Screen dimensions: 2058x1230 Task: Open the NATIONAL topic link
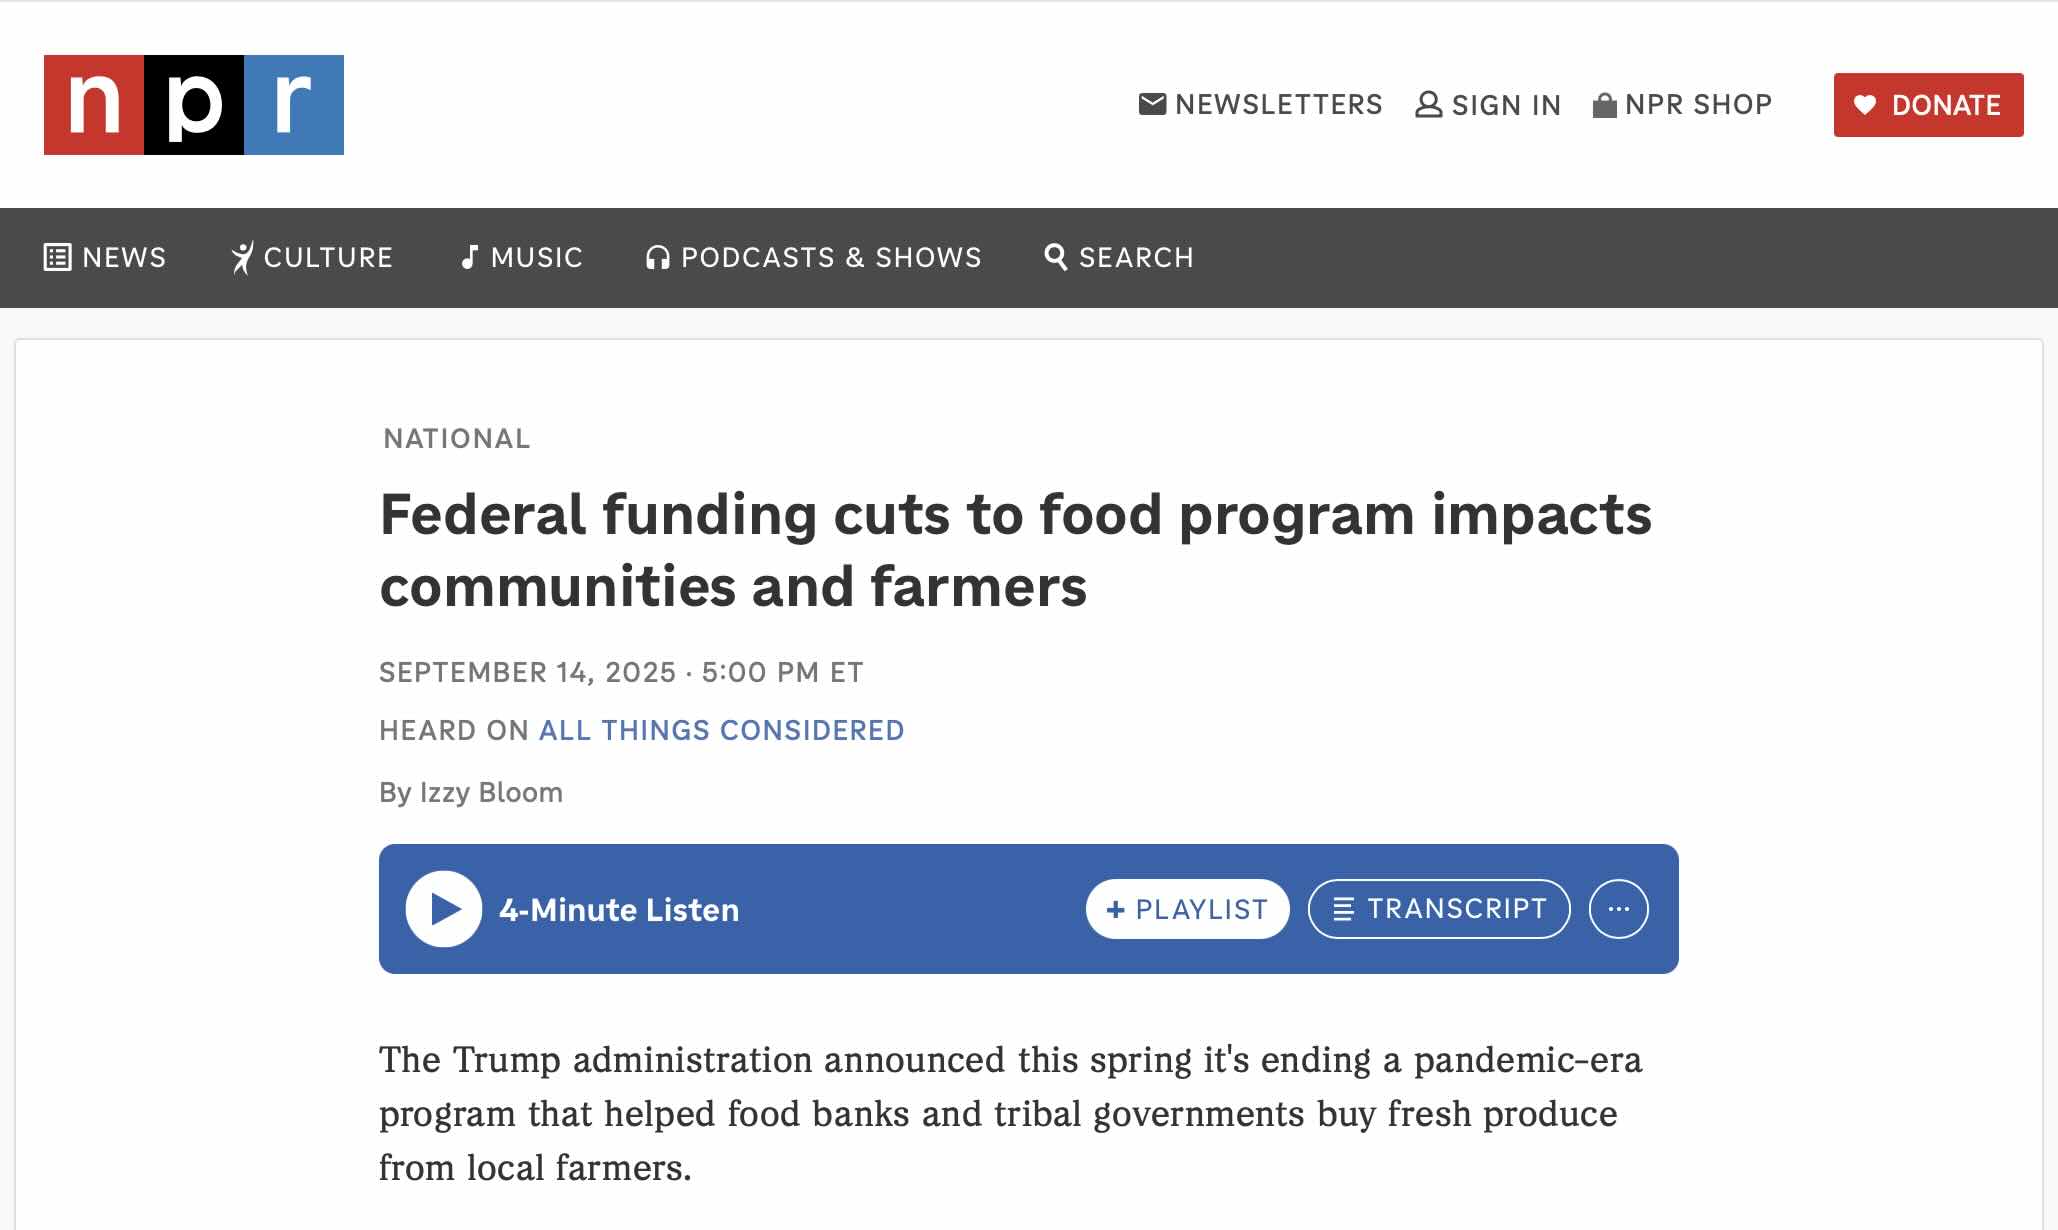tap(457, 438)
